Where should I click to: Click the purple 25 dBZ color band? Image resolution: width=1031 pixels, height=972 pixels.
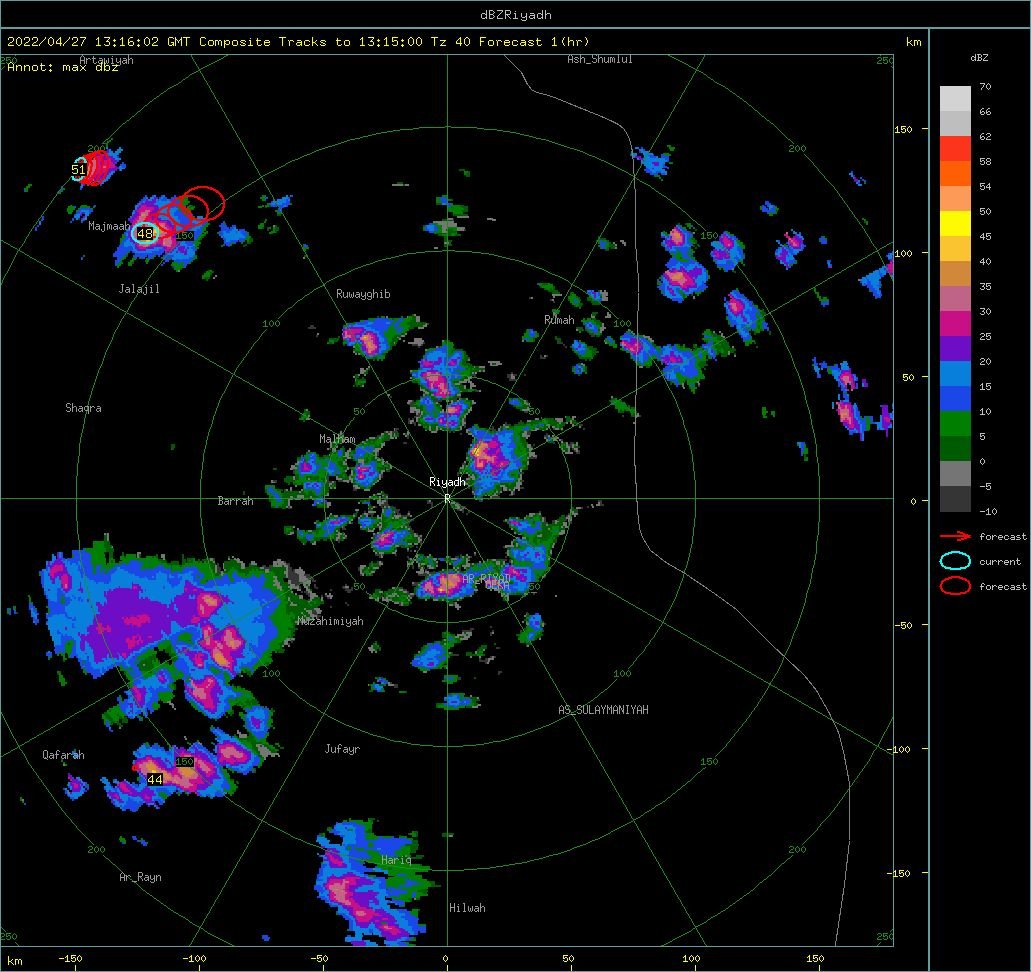(955, 349)
